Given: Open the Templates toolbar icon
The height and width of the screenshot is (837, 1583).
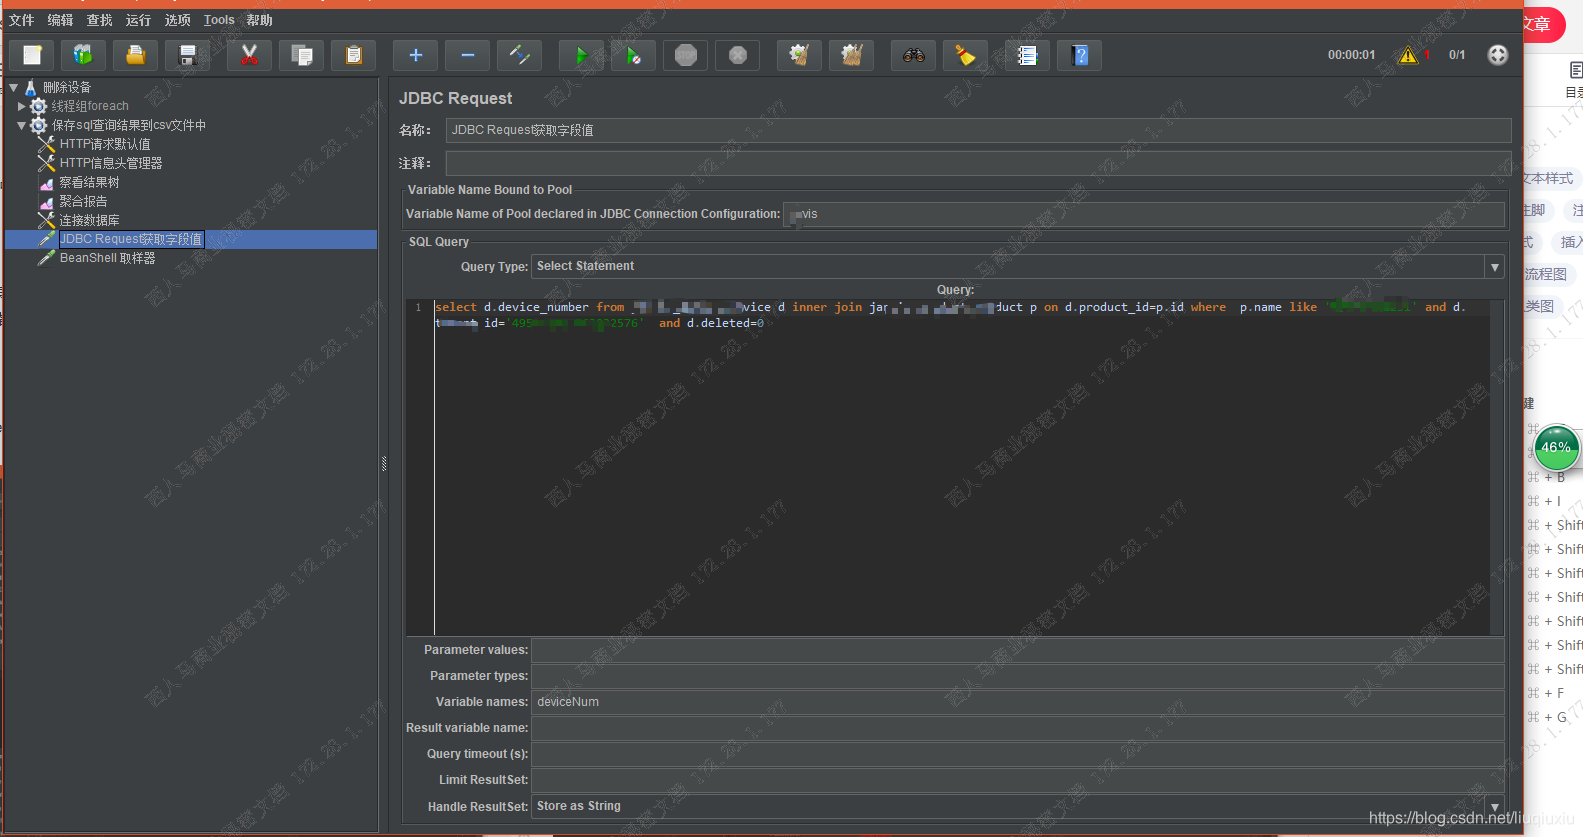Looking at the screenshot, I should tap(84, 55).
